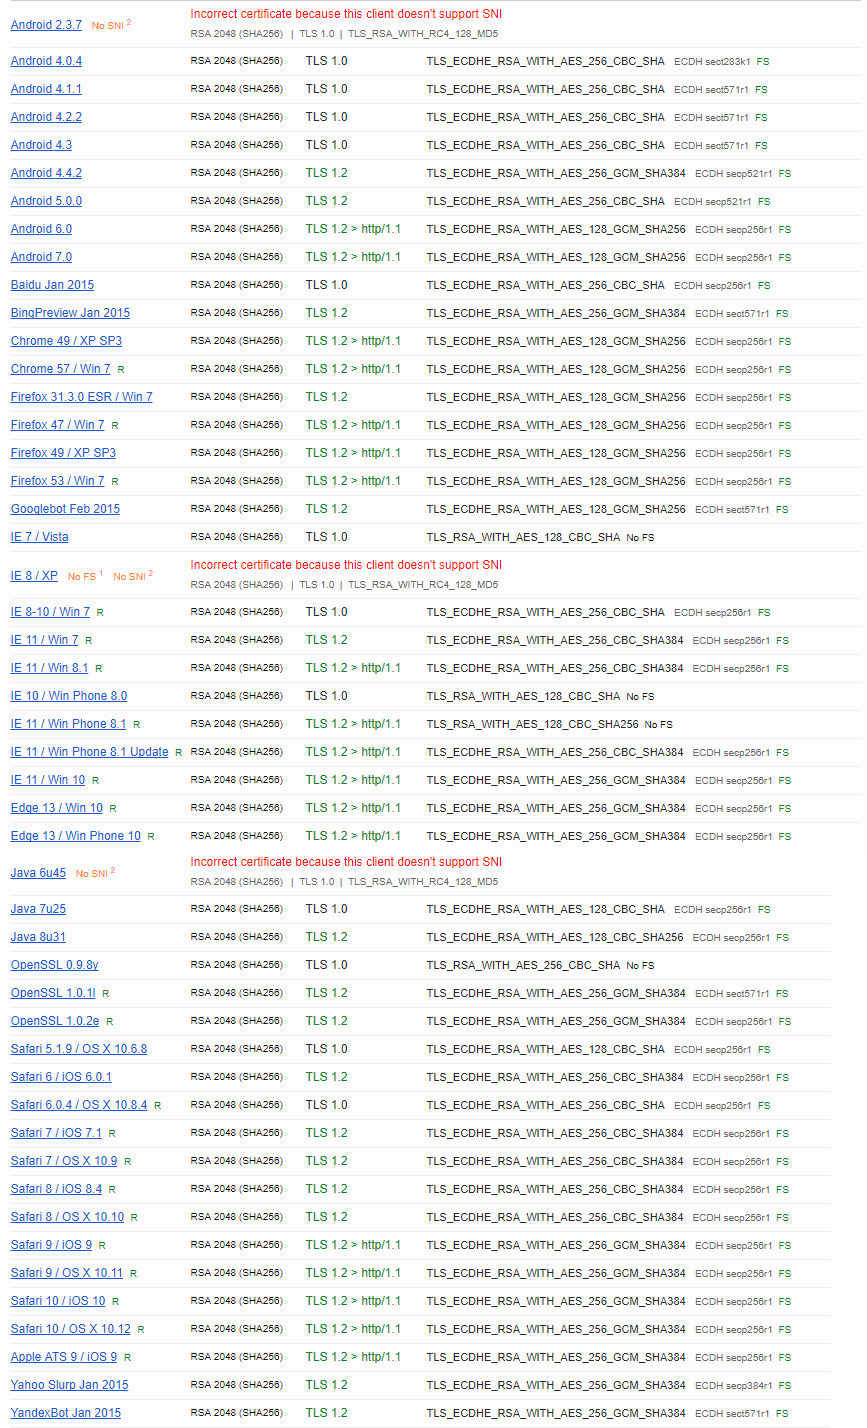Open IE 11 / Win Phone 8.1 Update link

pos(90,752)
